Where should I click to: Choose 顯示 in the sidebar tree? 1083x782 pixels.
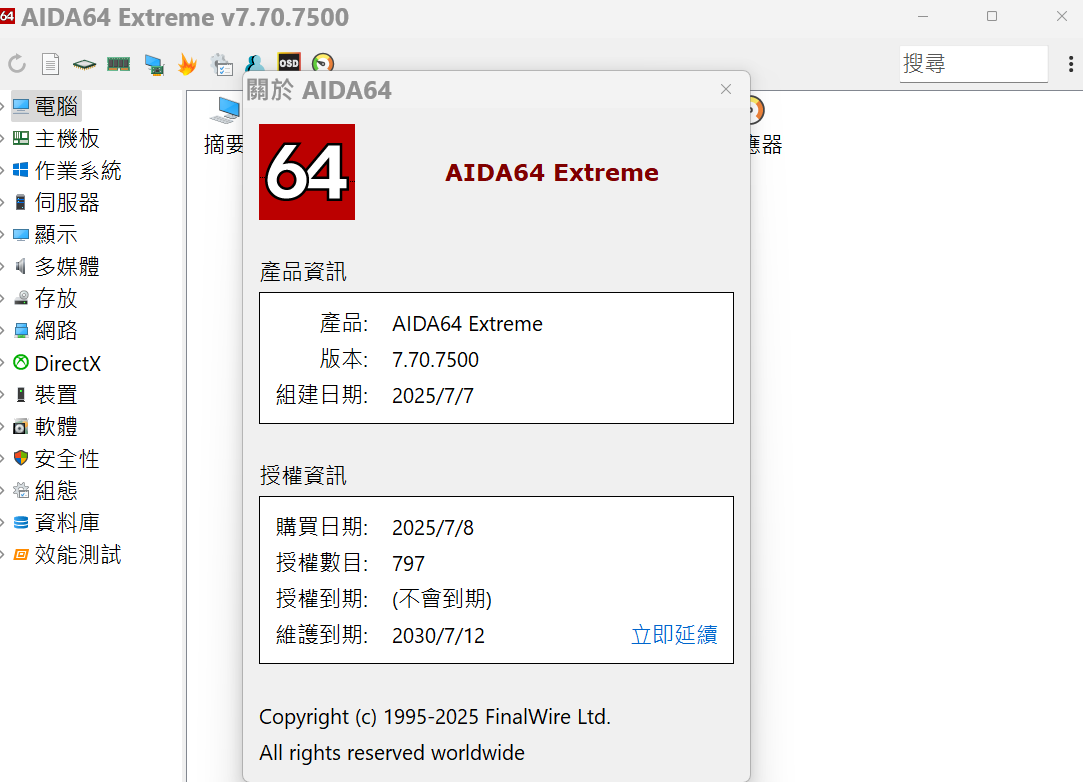point(46,234)
